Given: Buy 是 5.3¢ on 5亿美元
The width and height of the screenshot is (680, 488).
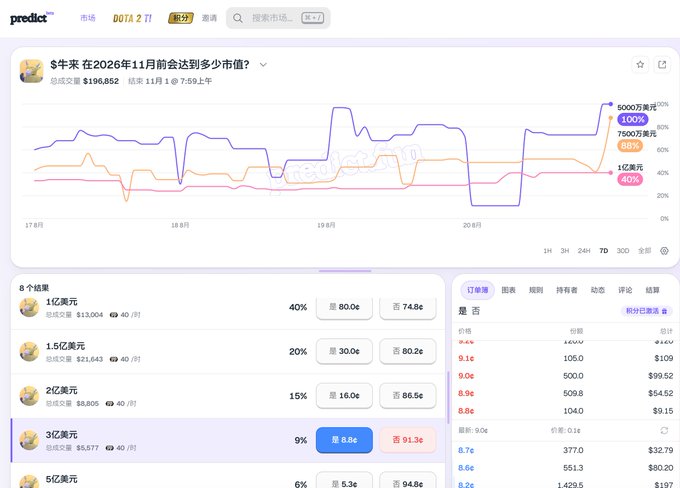Looking at the screenshot, I should point(344,482).
